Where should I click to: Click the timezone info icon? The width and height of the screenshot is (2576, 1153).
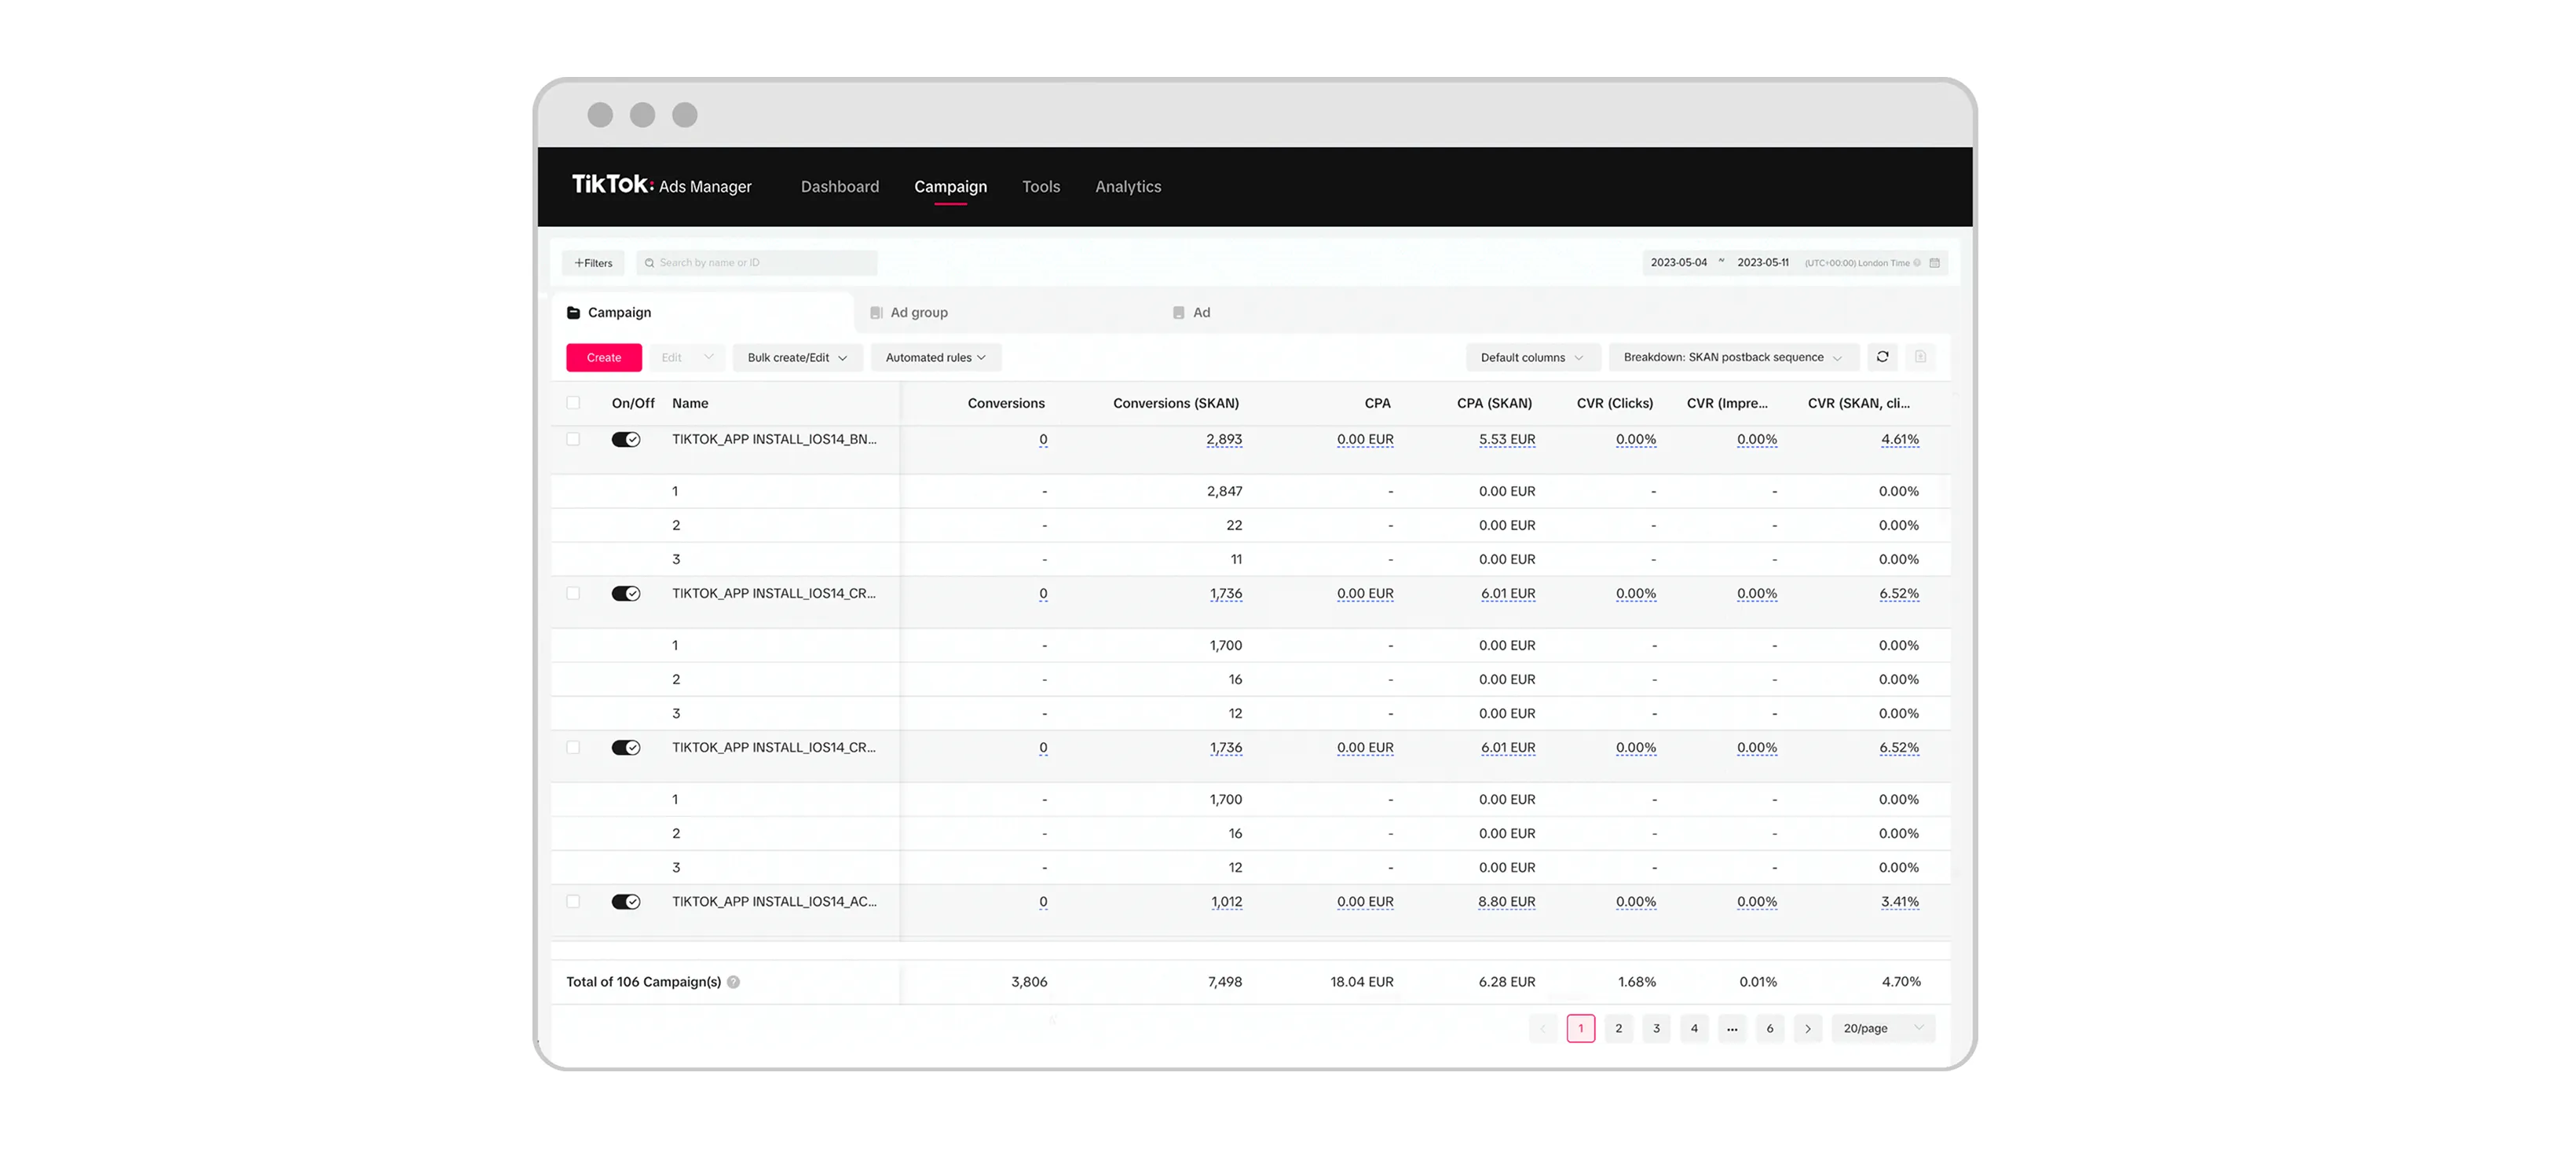click(x=1917, y=263)
